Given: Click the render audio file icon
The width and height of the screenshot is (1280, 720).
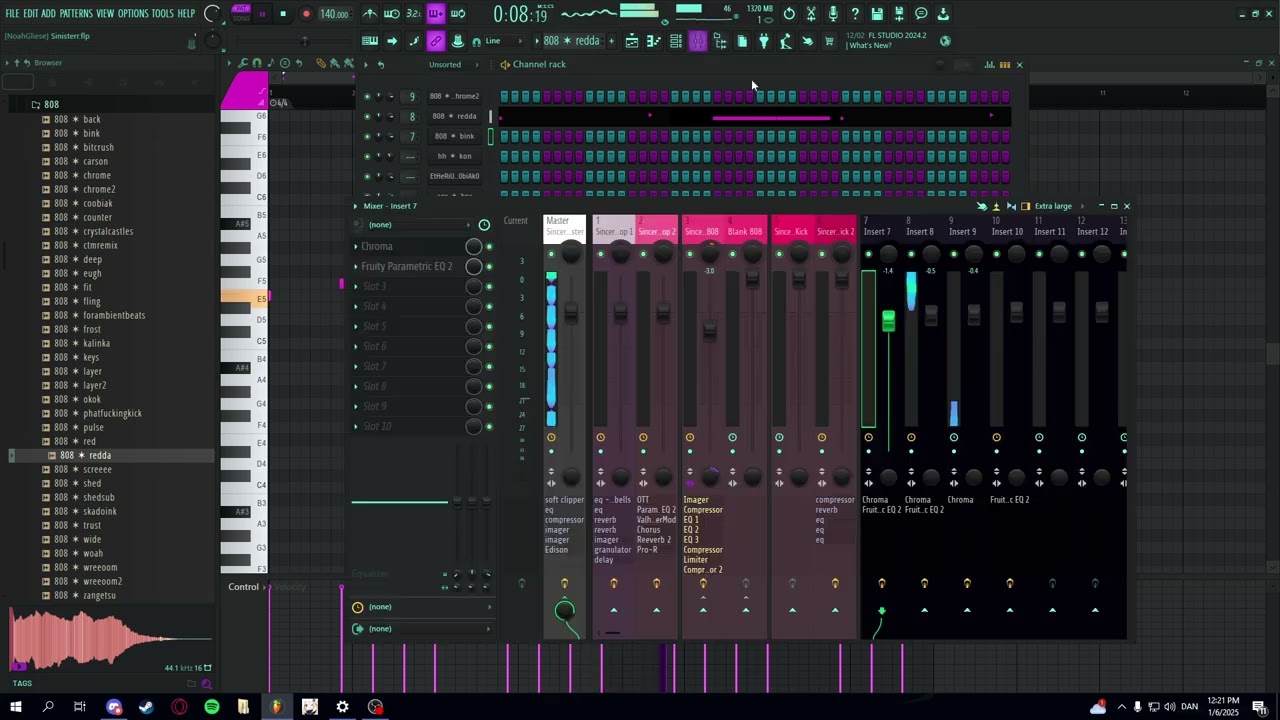Looking at the screenshot, I should click(899, 14).
